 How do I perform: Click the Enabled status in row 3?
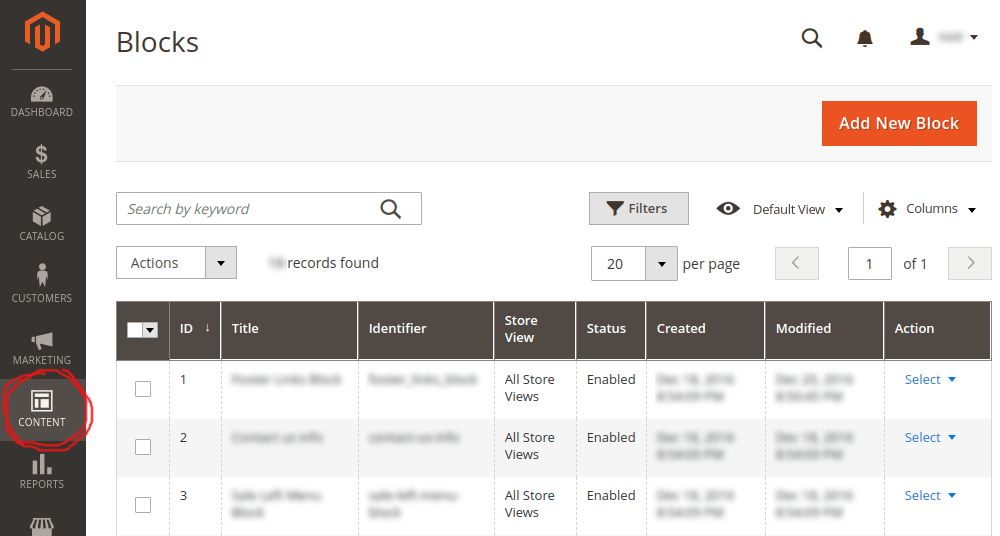(611, 495)
